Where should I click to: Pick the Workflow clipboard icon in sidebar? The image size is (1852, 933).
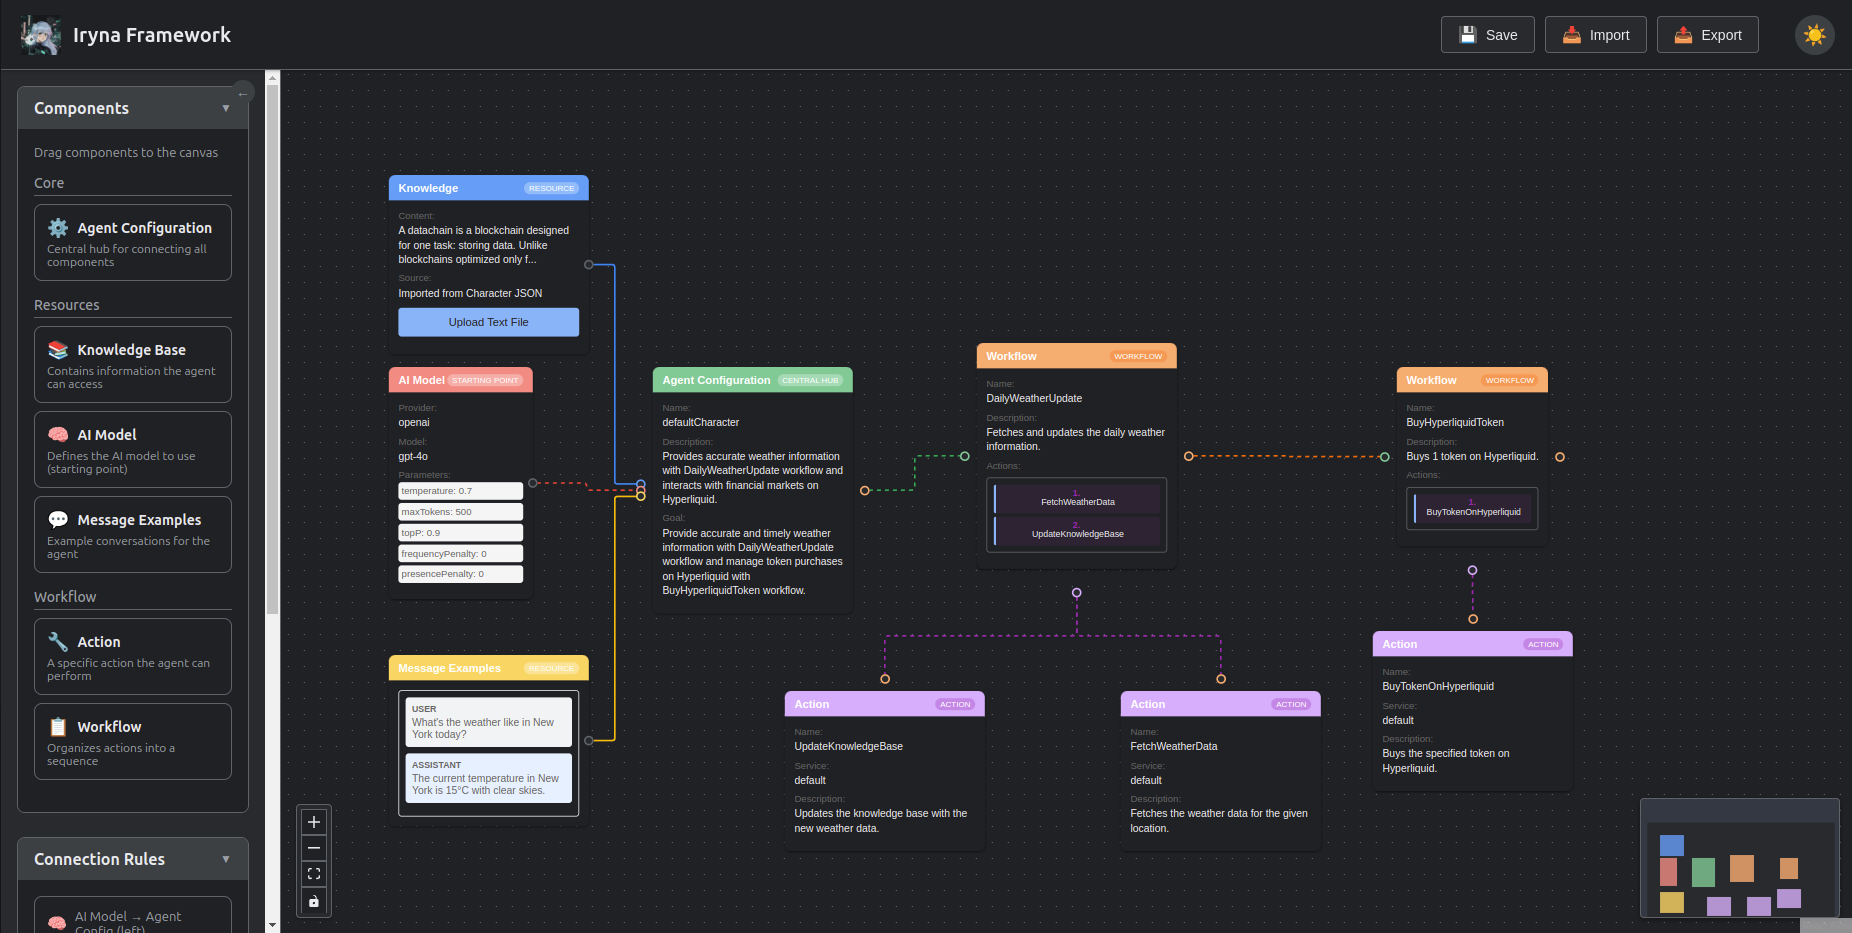click(x=58, y=727)
